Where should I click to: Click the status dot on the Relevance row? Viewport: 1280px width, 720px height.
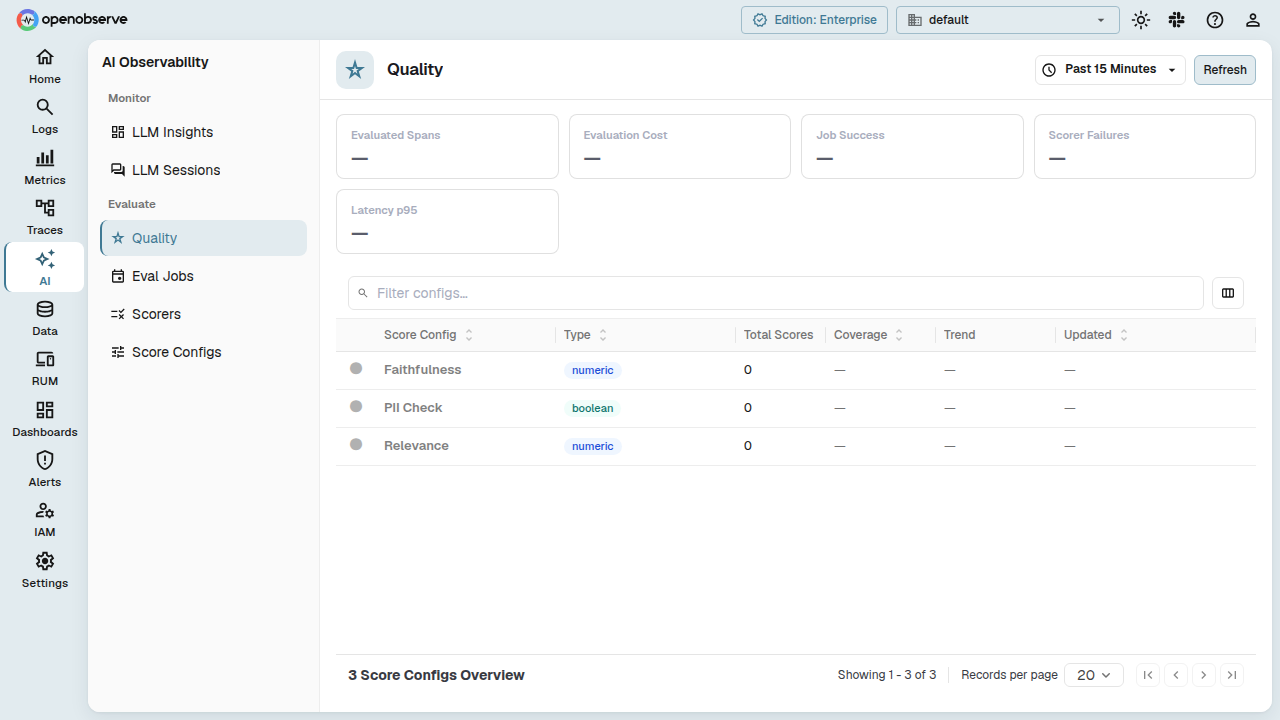pyautogui.click(x=356, y=444)
